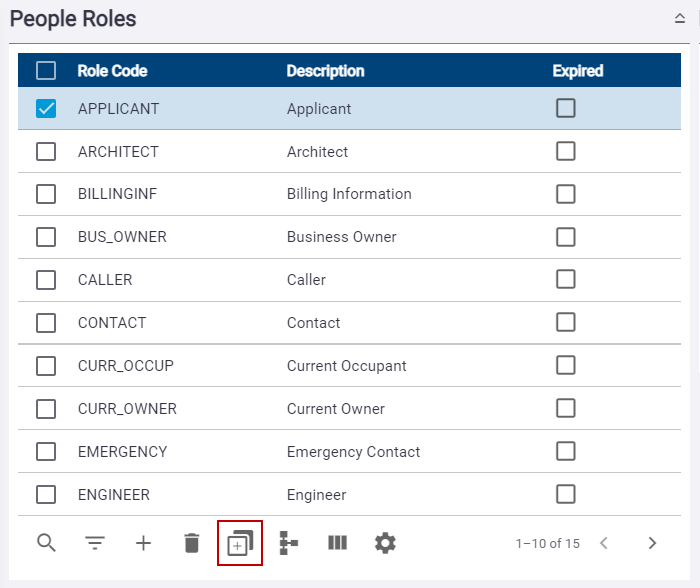Viewport: 700px width, 588px height.
Task: Open the hierarchy tree icon
Action: tap(288, 543)
